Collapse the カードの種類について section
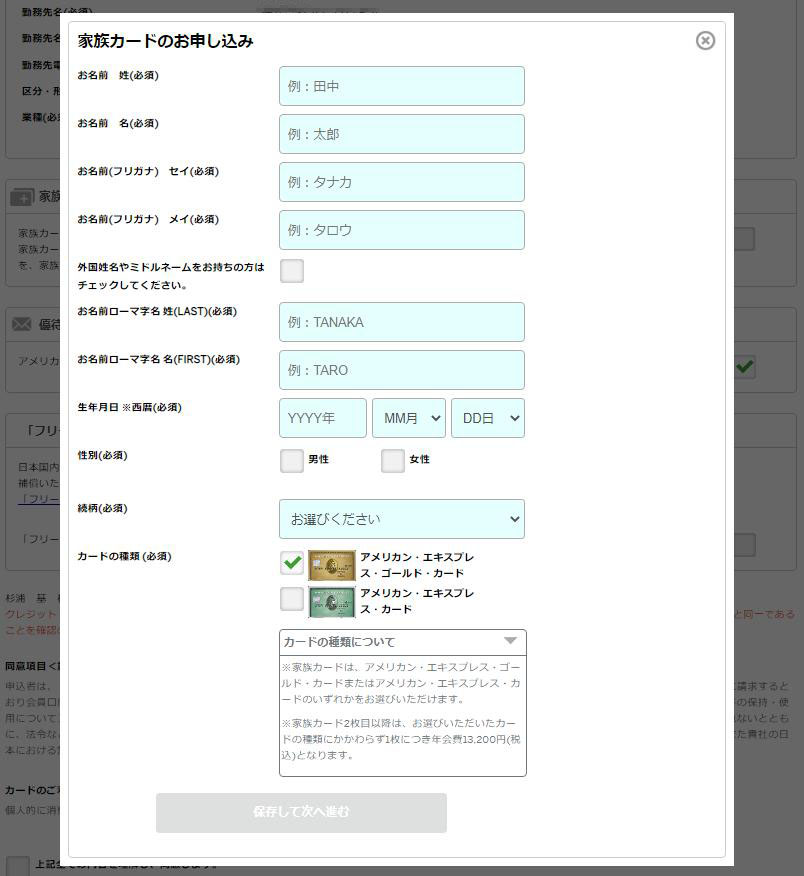The height and width of the screenshot is (876, 804). (x=402, y=642)
